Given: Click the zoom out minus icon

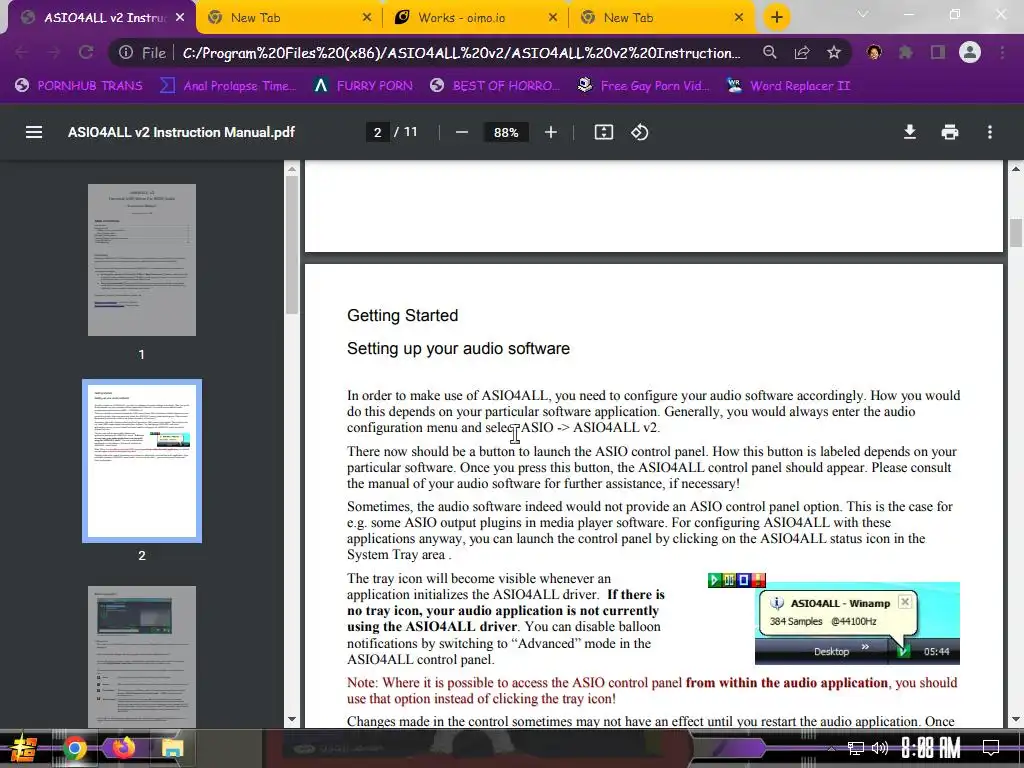Looking at the screenshot, I should 462,133.
